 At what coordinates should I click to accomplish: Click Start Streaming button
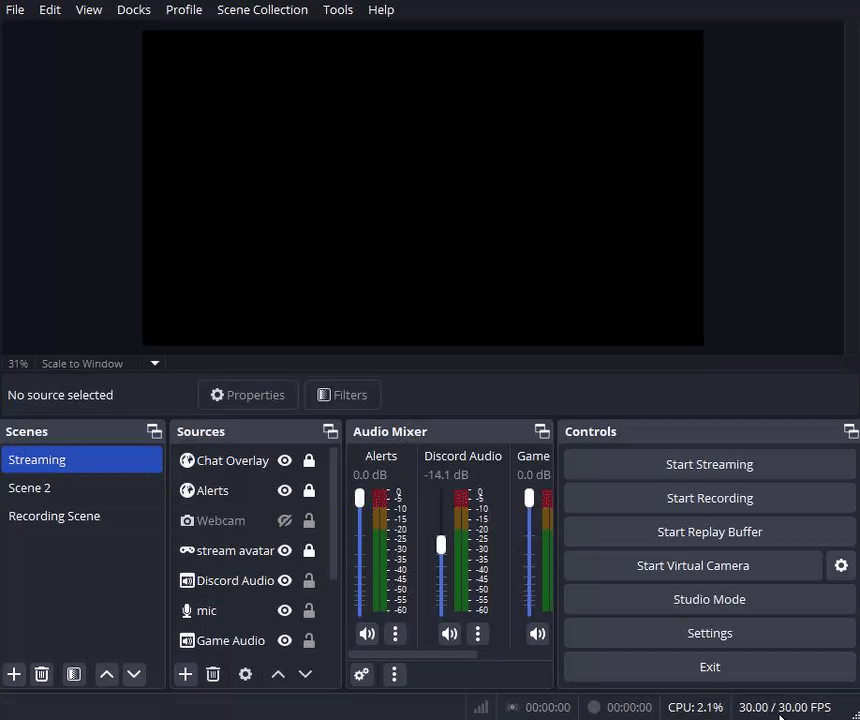coord(709,464)
